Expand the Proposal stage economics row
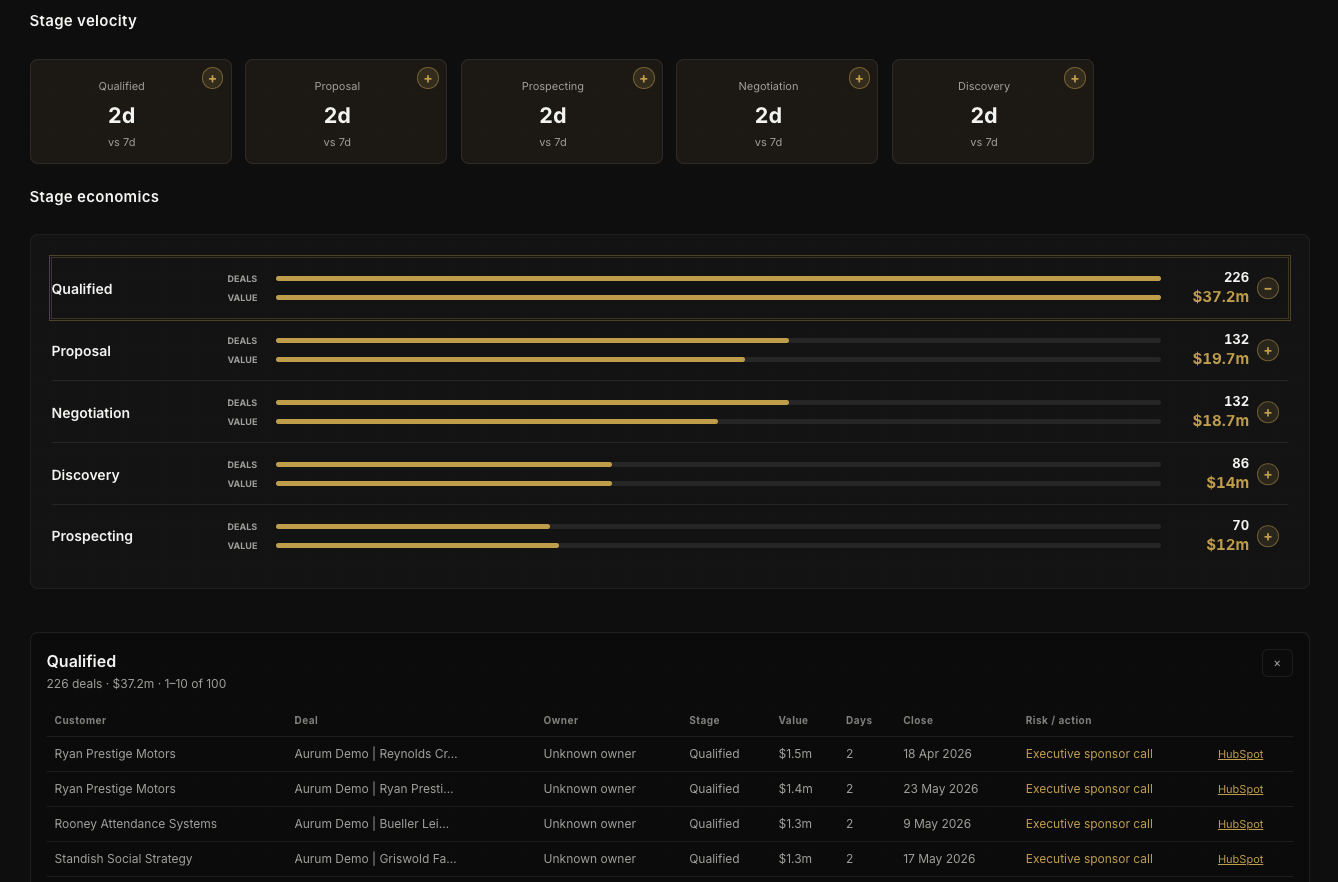 point(1268,350)
